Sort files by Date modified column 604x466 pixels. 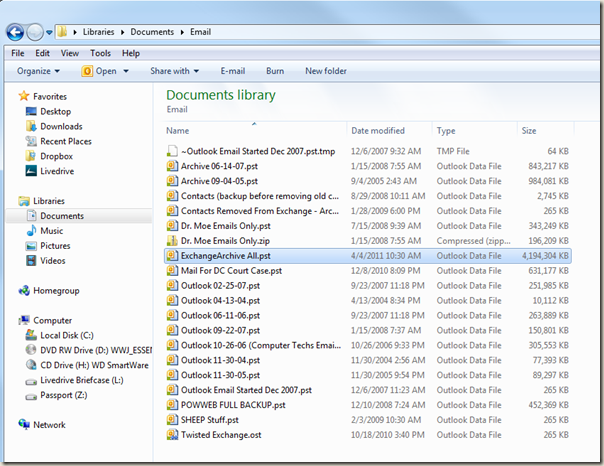click(378, 131)
